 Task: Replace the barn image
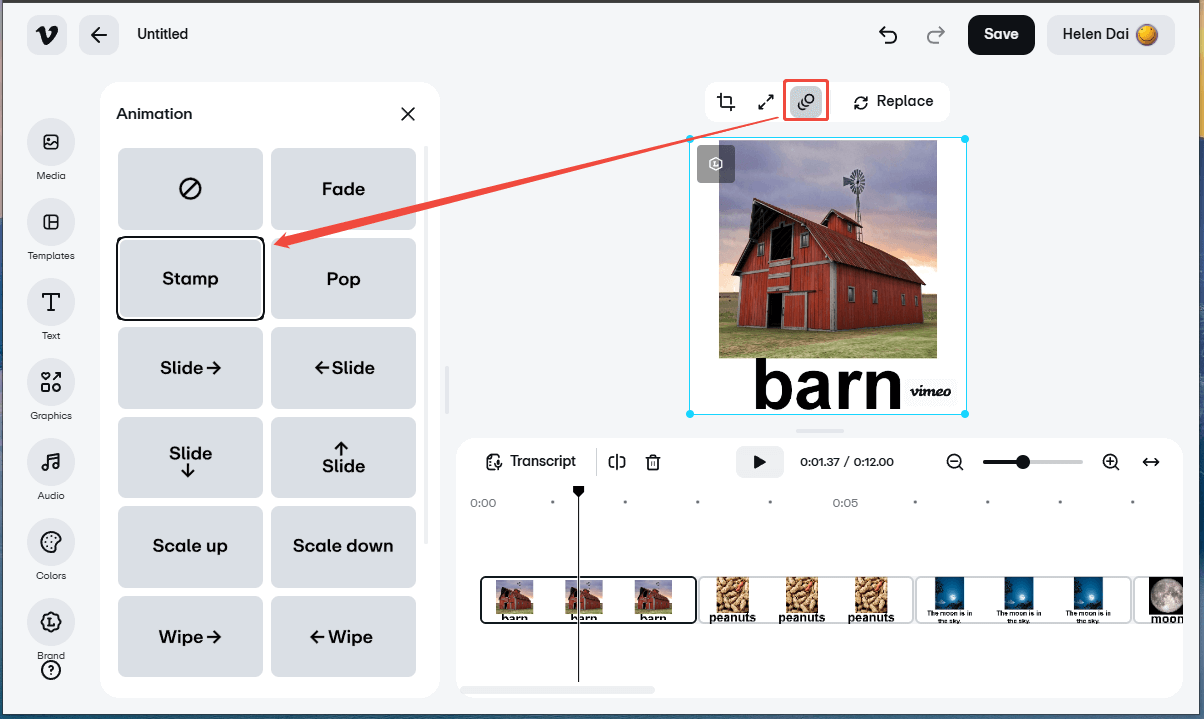[x=893, y=101]
